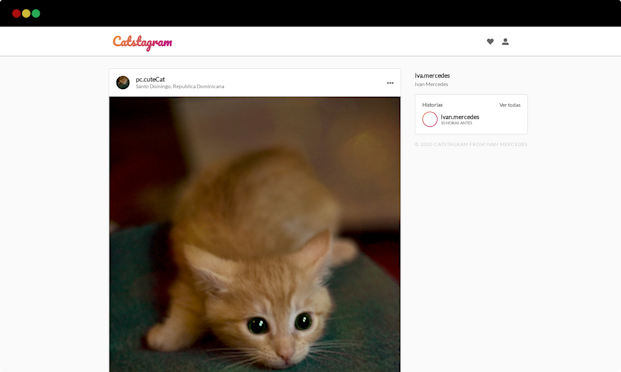This screenshot has width=621, height=372.
Task: Open the iva.mercedes sidebar username
Action: pyautogui.click(x=432, y=75)
